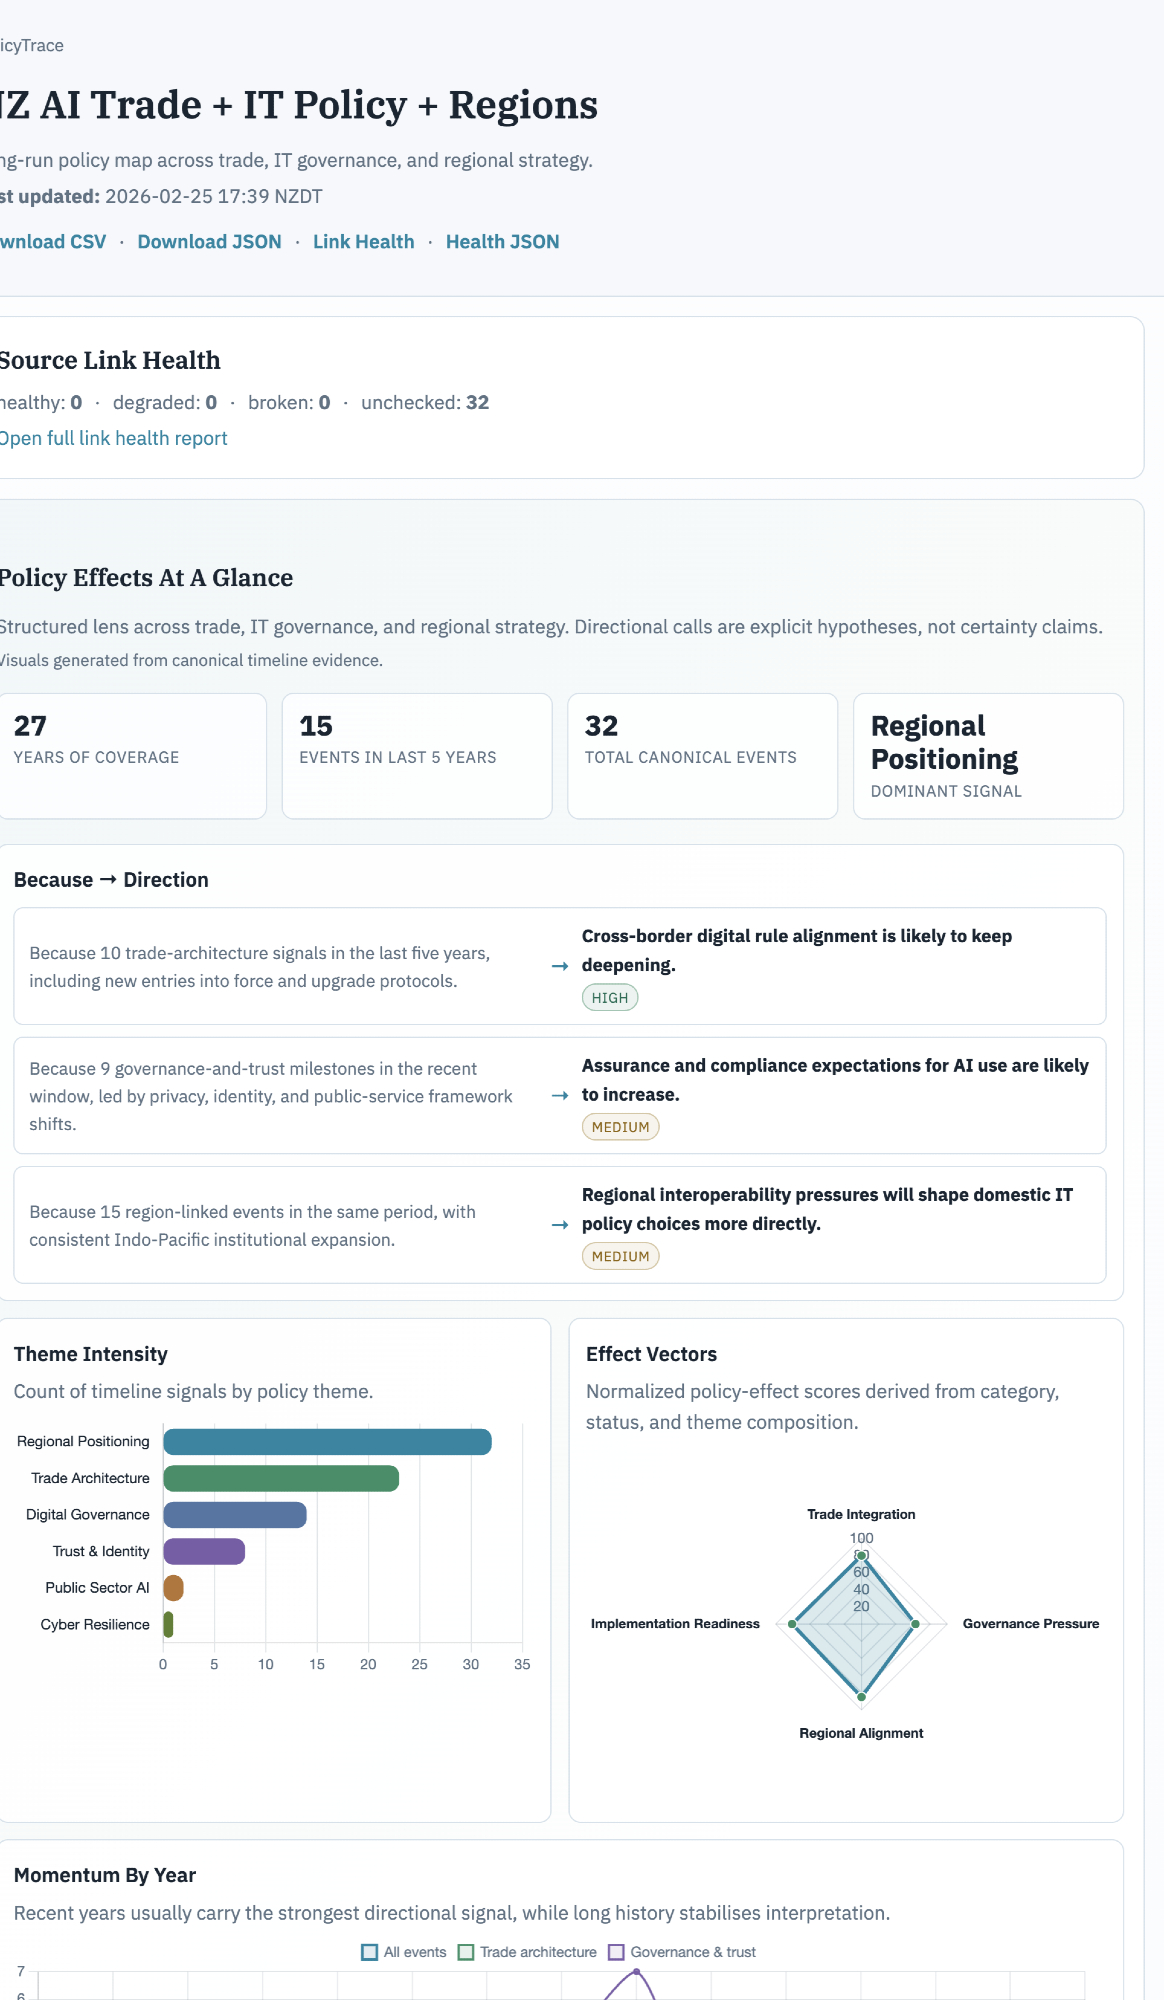Screen dimensions: 1164x2000
Task: Open the Link Health page
Action: (x=363, y=242)
